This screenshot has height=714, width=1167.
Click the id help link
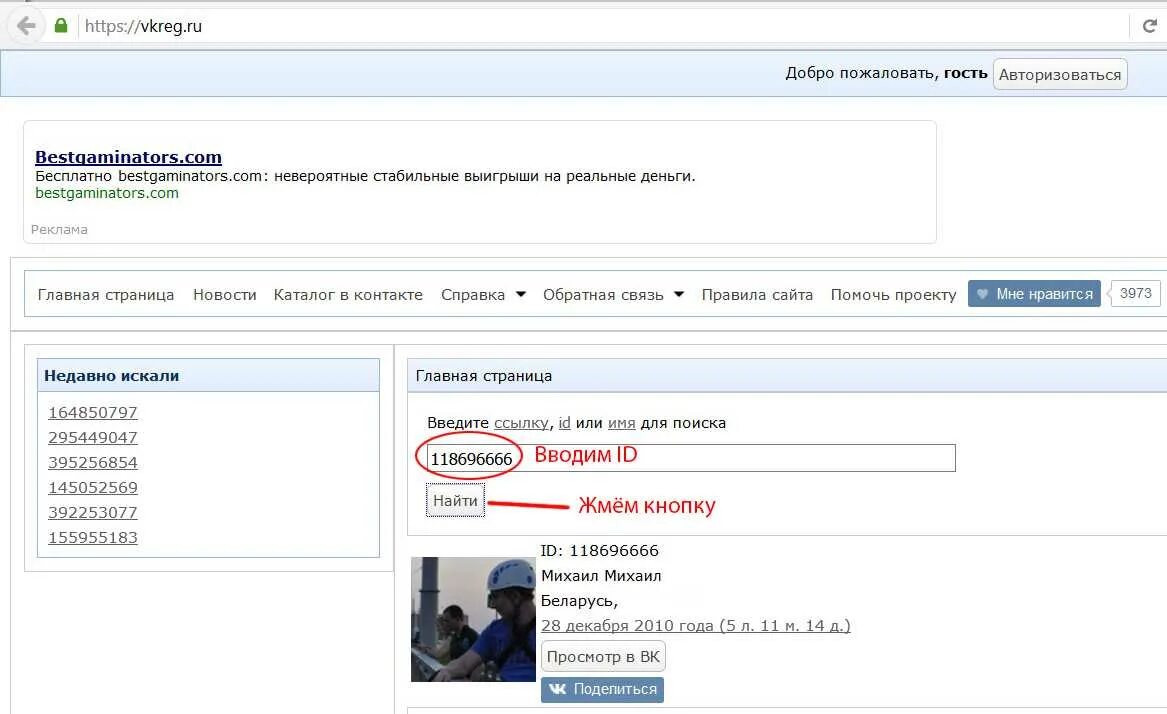564,423
